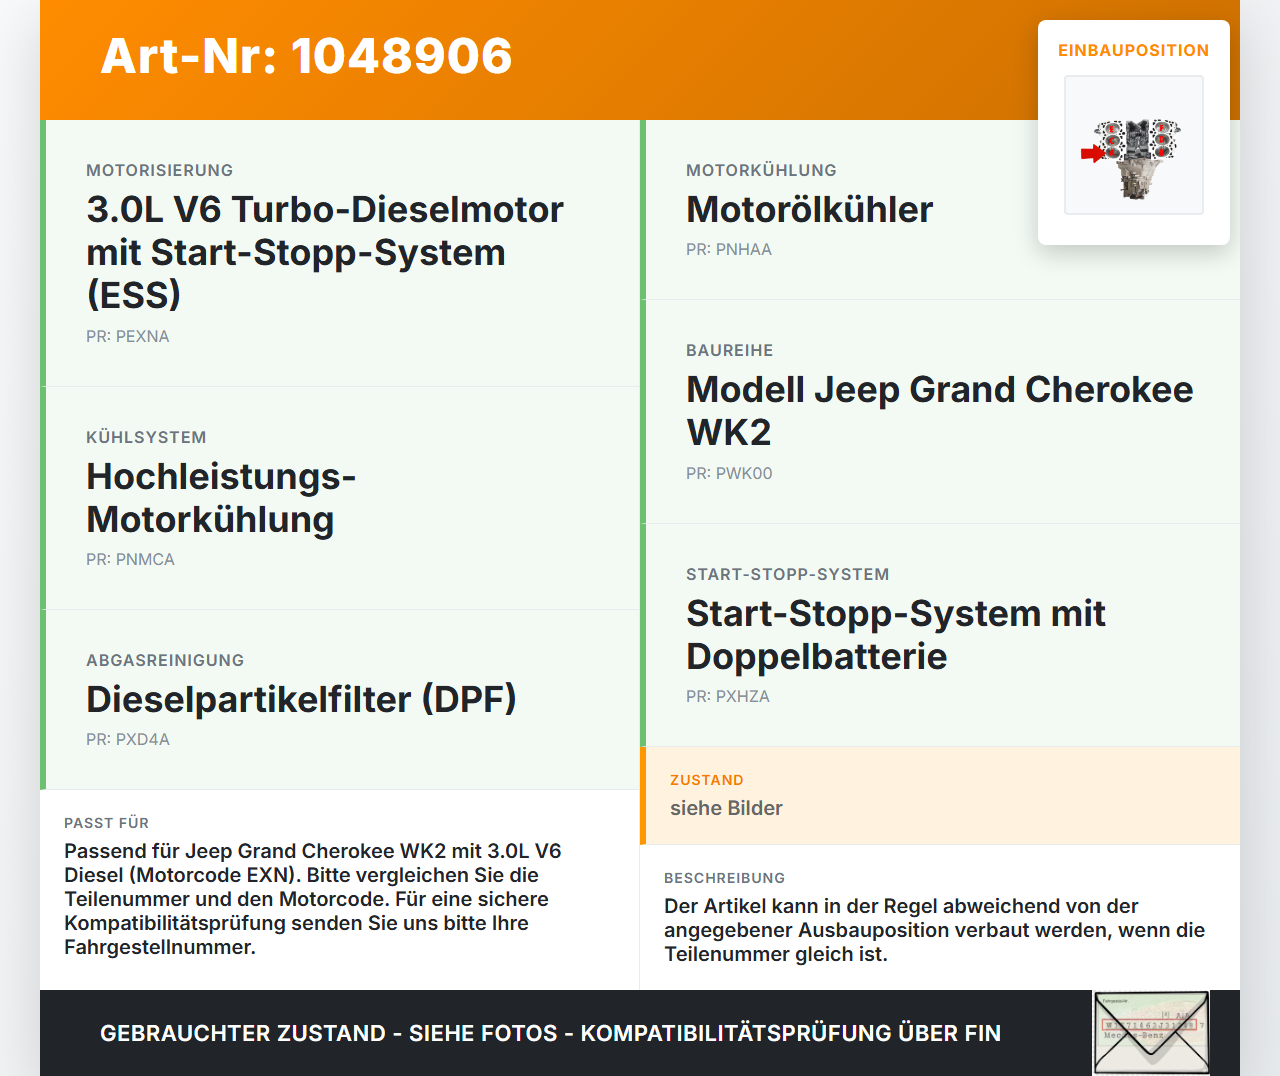
Task: Click the PR: PXD4A code
Action: tap(128, 739)
